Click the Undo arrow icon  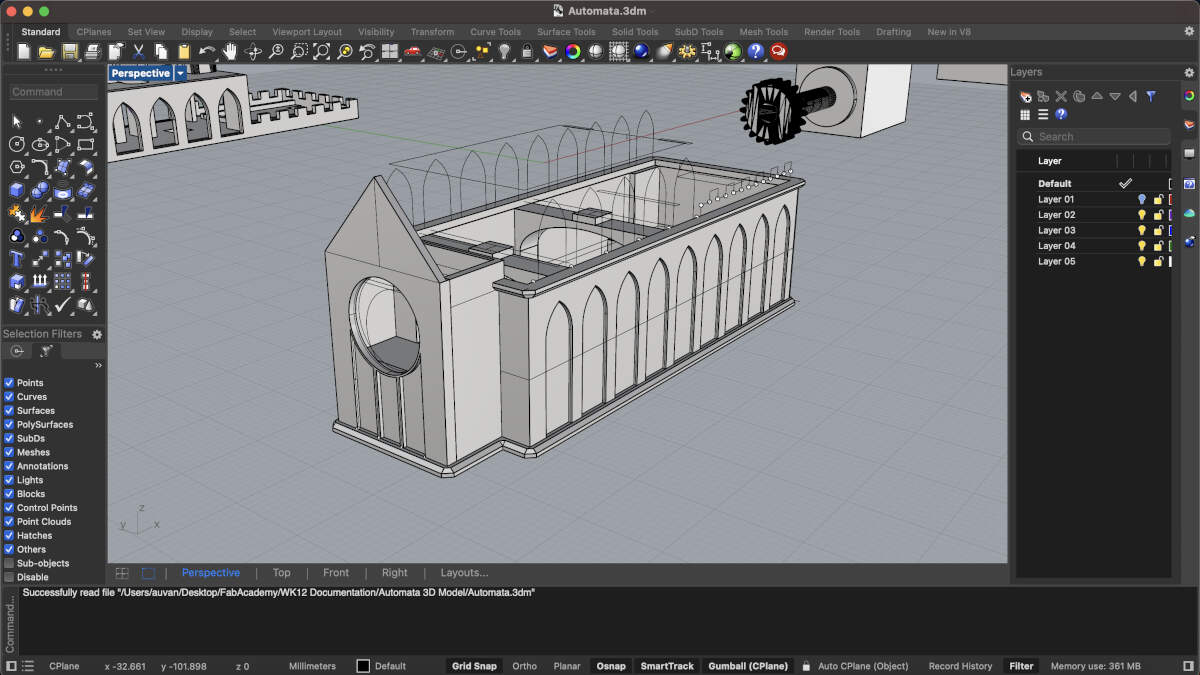pyautogui.click(x=207, y=51)
